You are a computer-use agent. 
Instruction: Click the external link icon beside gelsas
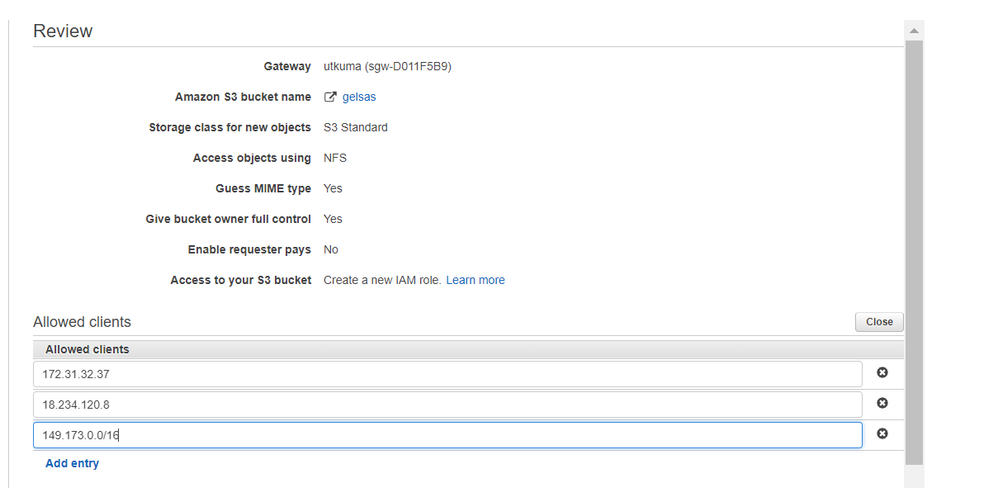point(330,97)
